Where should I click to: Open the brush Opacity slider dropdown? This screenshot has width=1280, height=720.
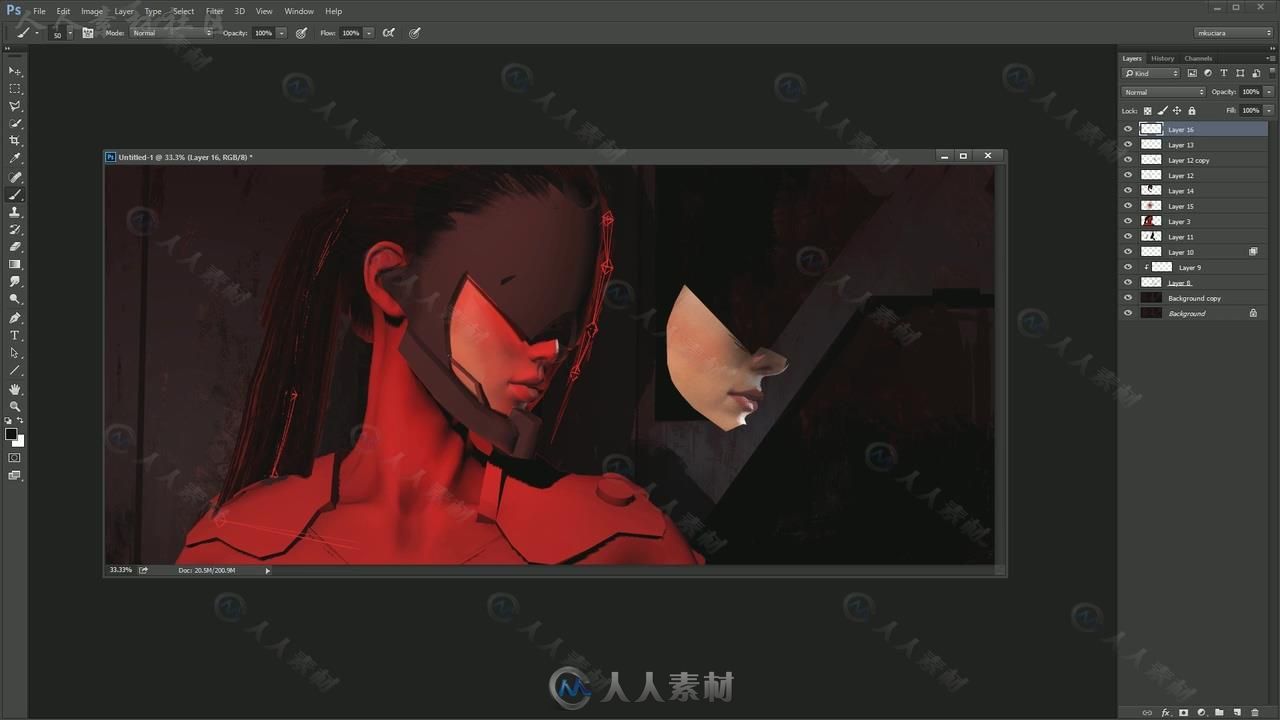tap(281, 33)
